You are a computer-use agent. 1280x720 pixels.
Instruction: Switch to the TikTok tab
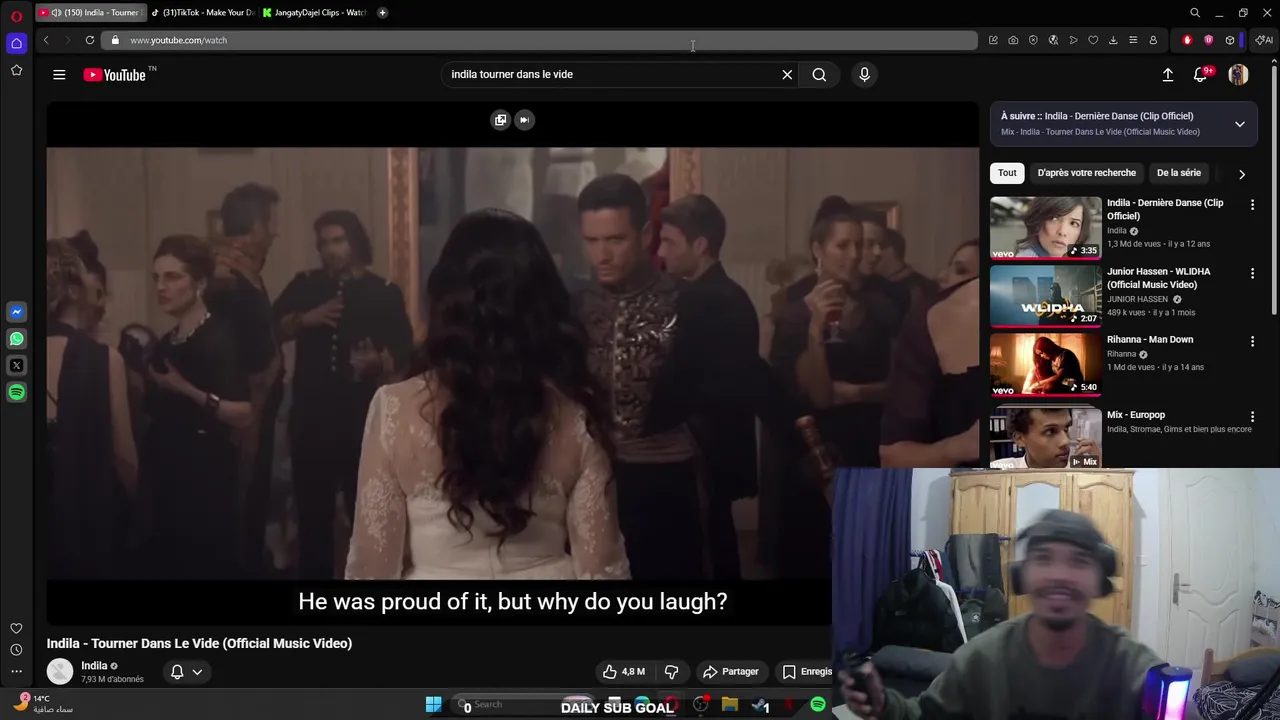click(202, 13)
